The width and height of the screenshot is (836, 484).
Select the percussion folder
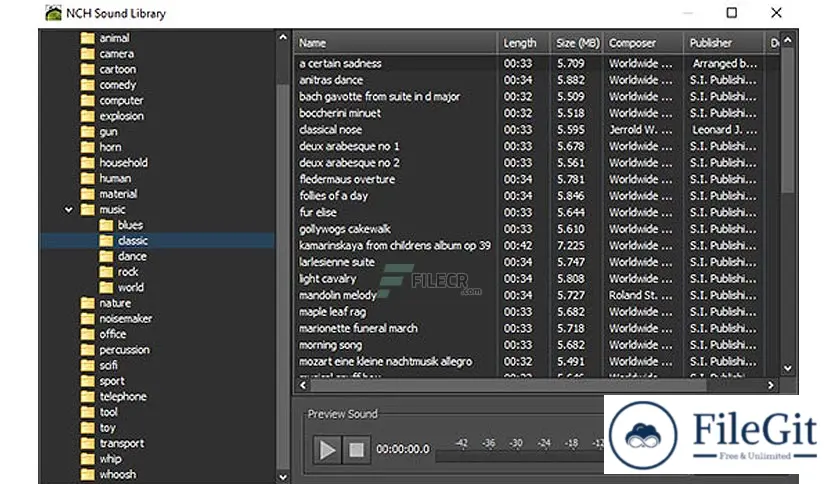tap(115, 350)
